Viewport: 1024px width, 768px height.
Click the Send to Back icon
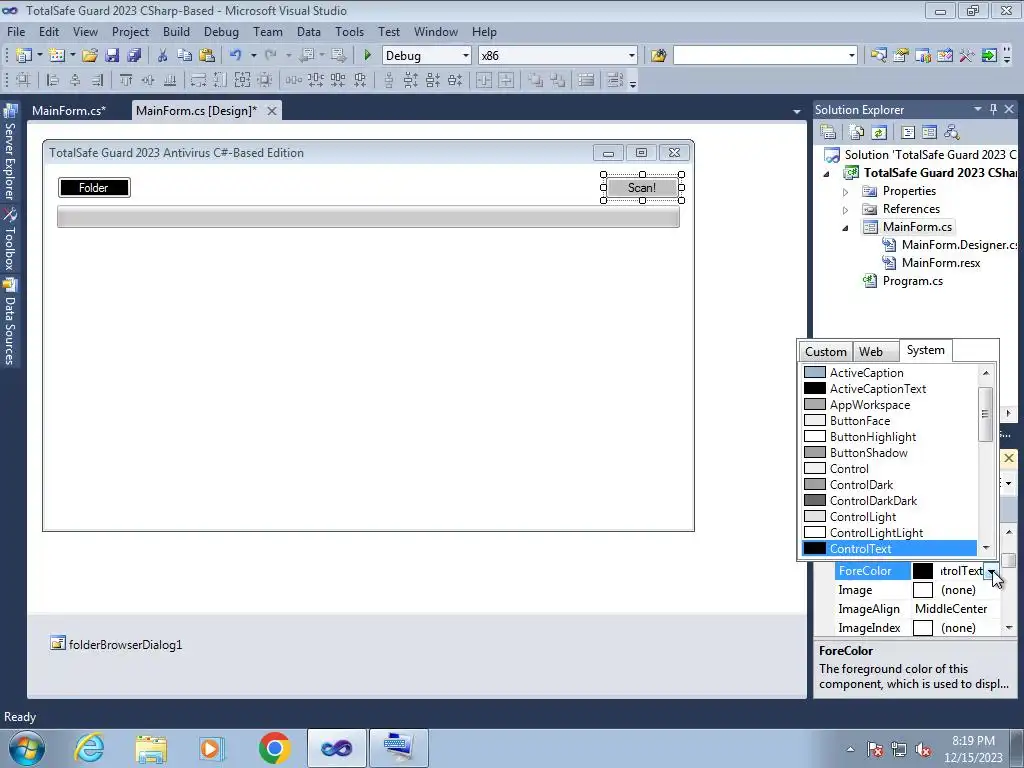pos(558,80)
